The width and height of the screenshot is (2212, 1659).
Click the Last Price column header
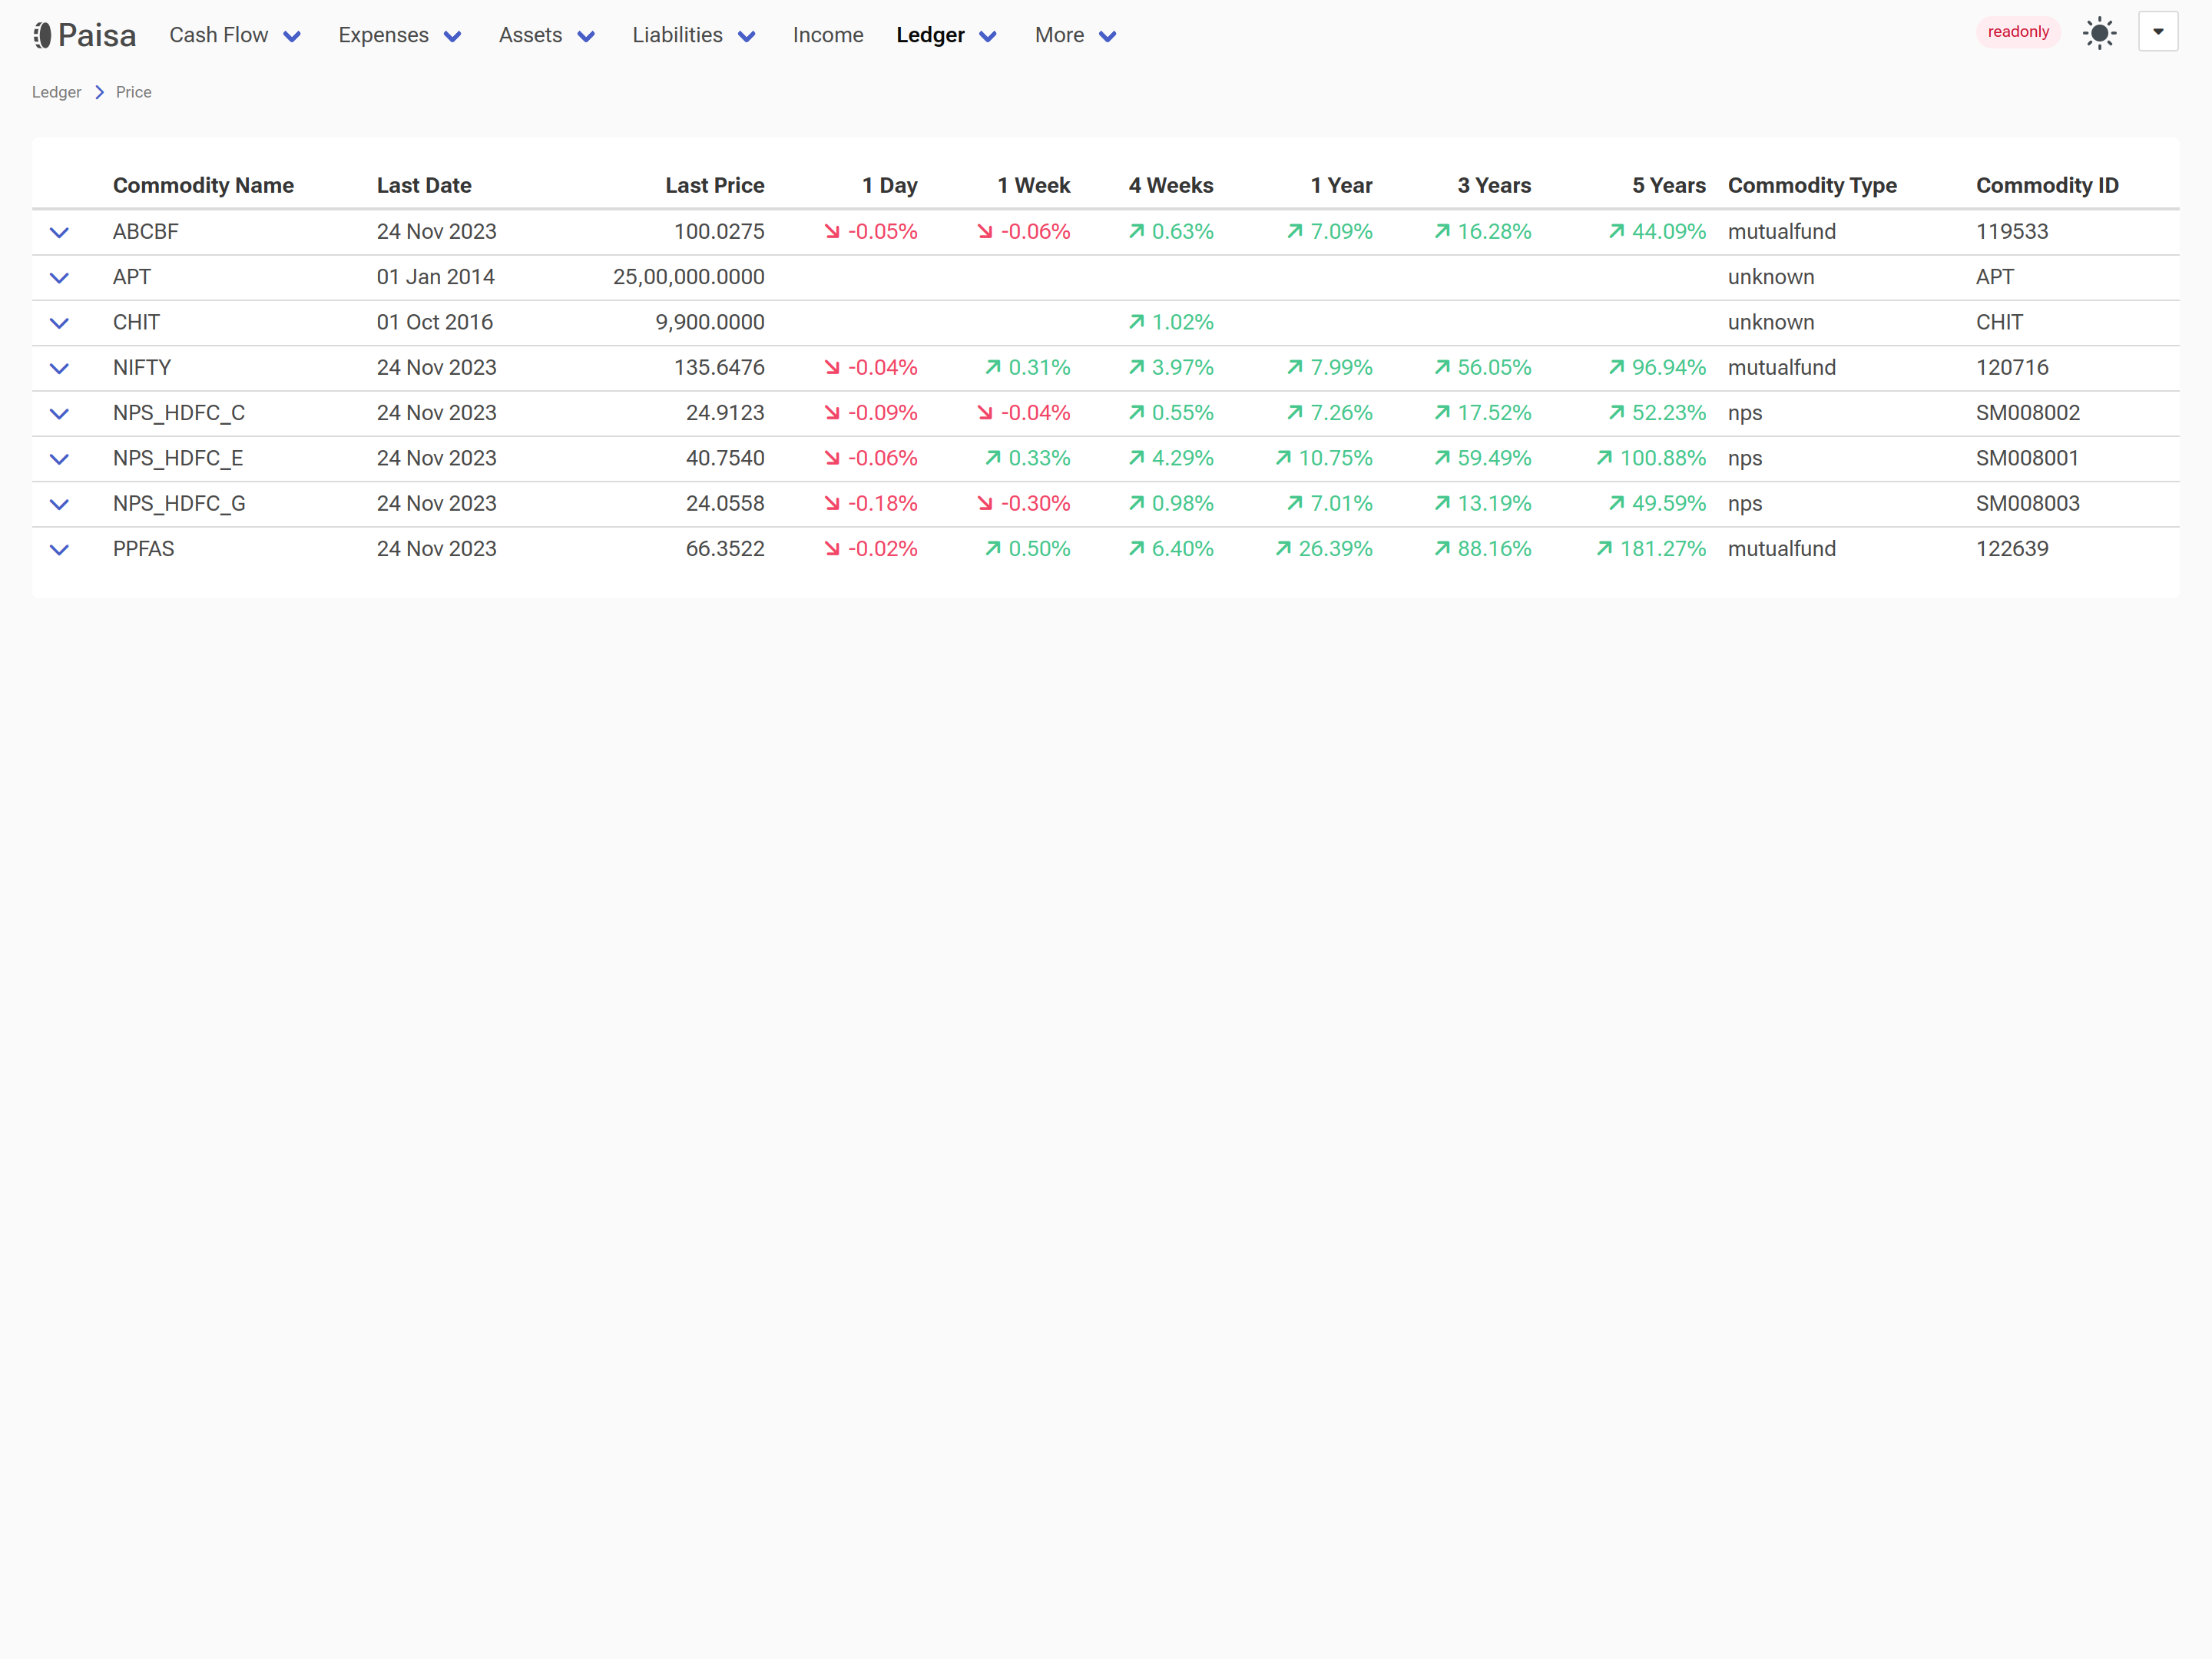click(x=715, y=185)
